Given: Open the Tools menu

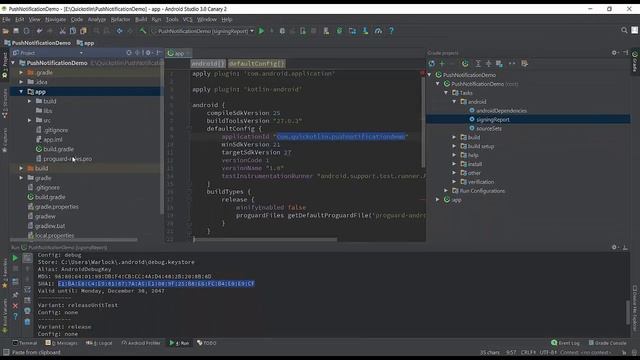Looking at the screenshot, I should (x=172, y=19).
